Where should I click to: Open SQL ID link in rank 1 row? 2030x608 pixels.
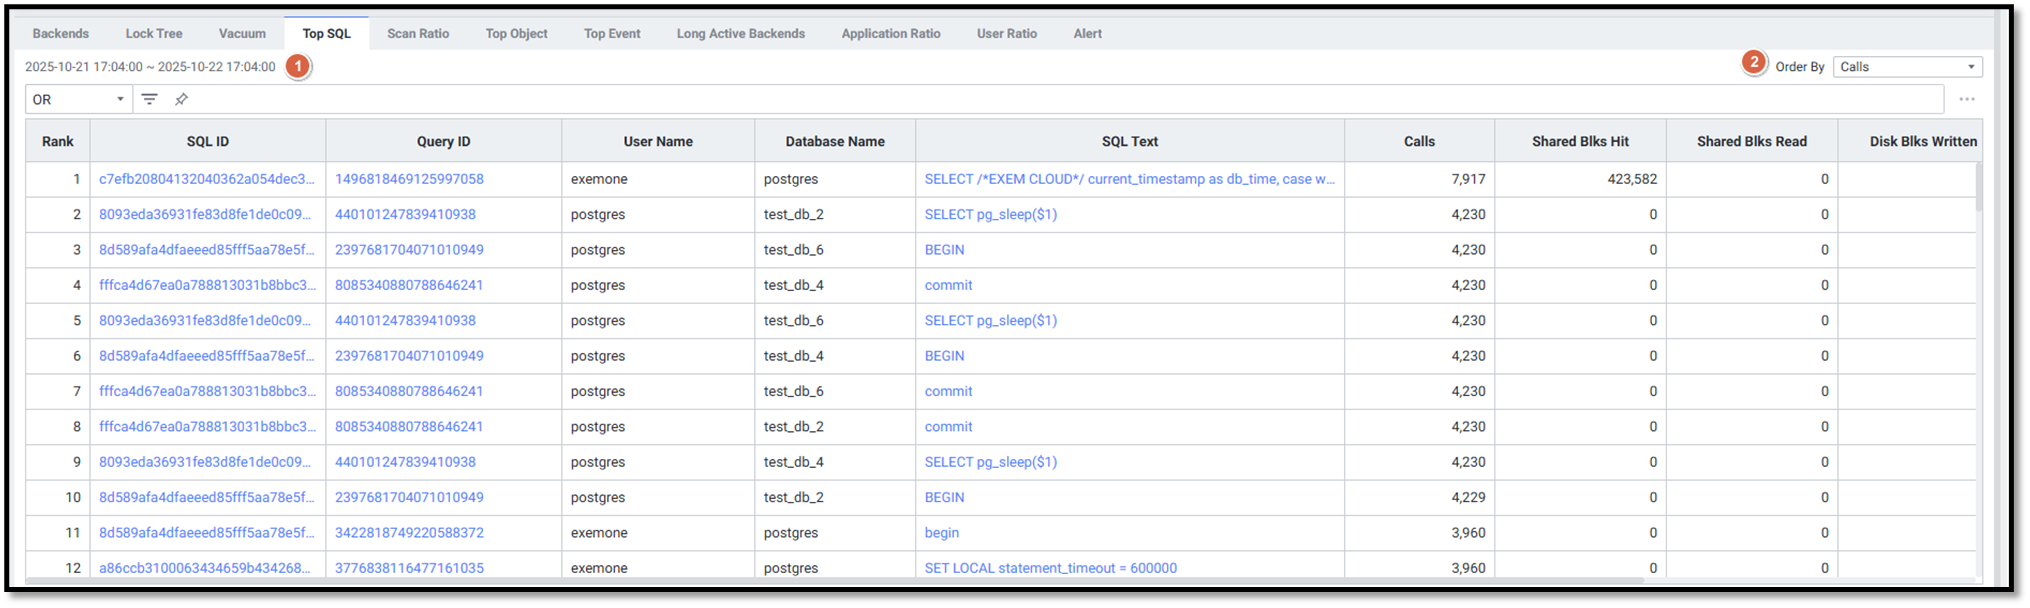(x=206, y=179)
